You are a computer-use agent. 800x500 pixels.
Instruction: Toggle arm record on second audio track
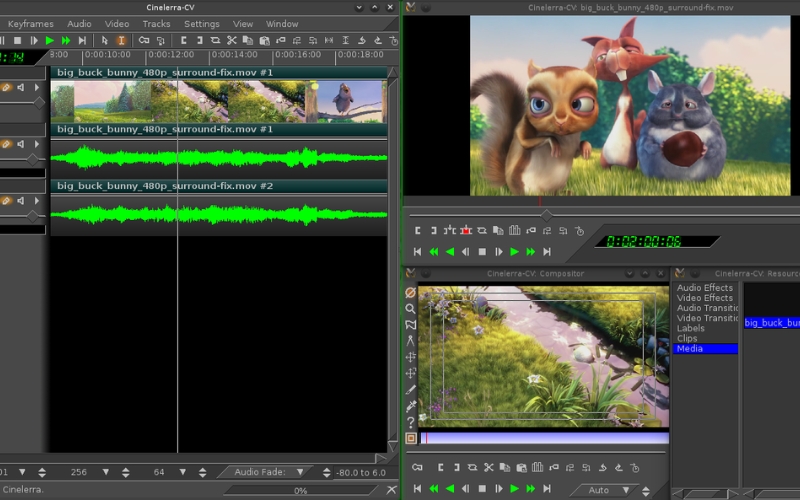point(6,201)
